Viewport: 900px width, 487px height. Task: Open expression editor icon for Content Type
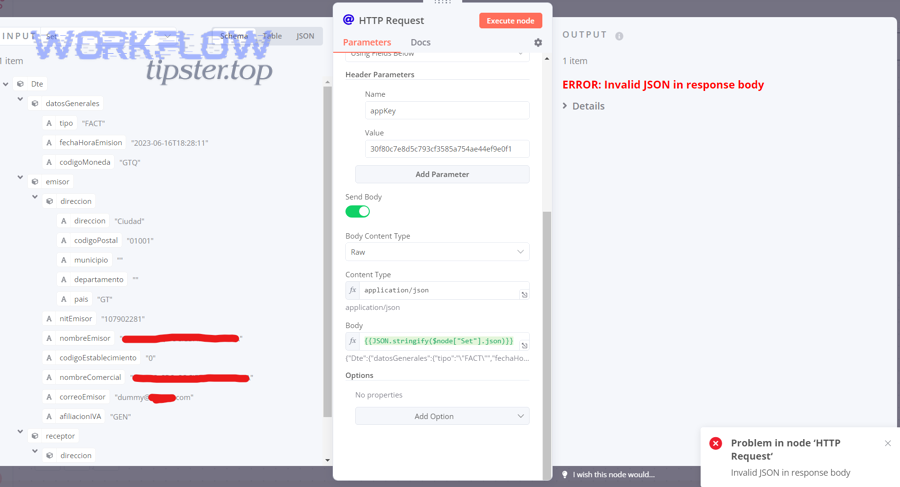[x=524, y=295]
